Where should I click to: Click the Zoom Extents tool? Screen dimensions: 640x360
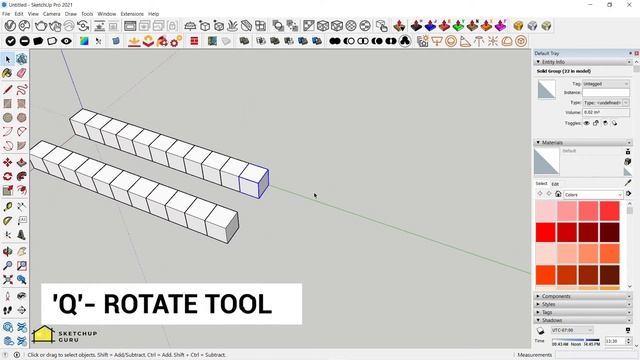click(7, 280)
